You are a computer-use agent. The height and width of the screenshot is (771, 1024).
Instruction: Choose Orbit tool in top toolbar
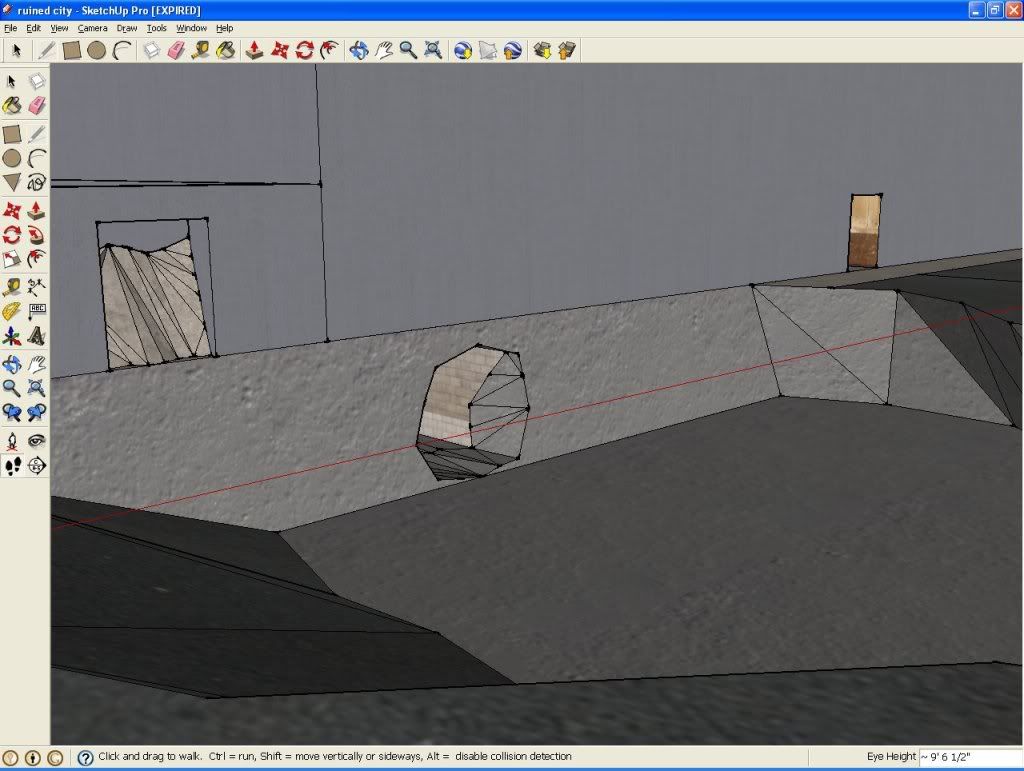point(359,50)
